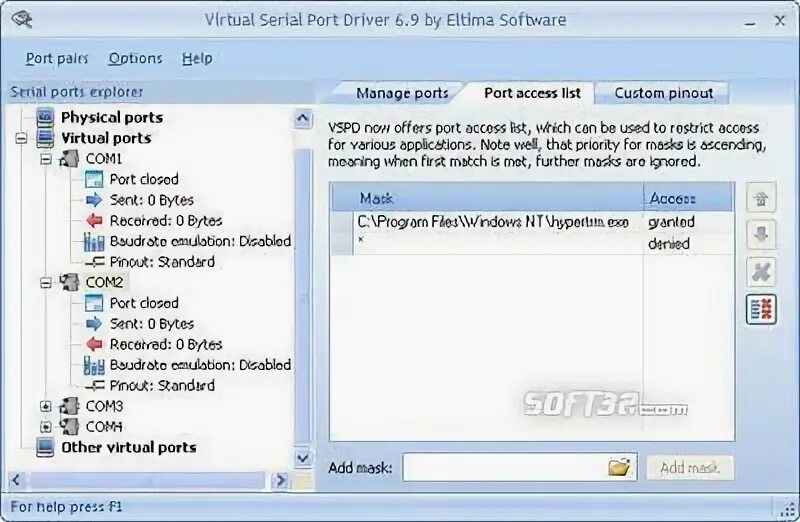This screenshot has height=522, width=800.
Task: Select Other virtual ports tree label
Action: 129,448
